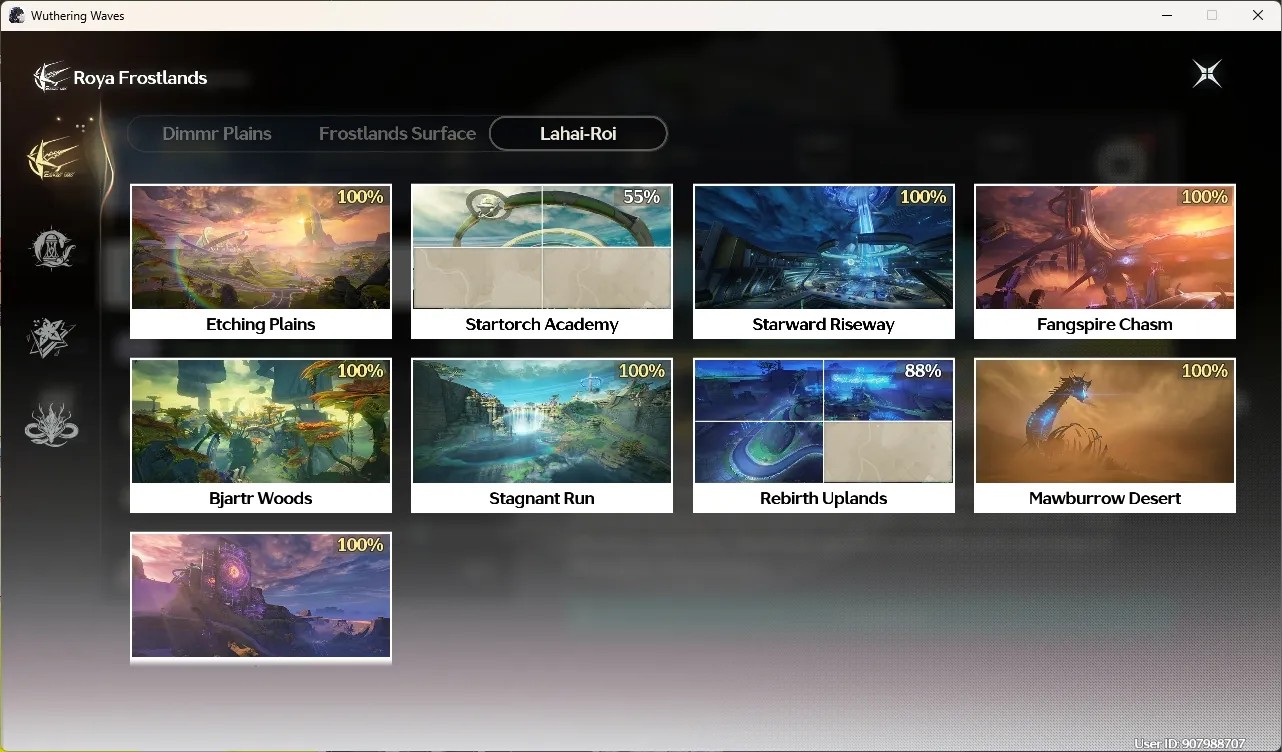Click the Starward Riseway label
Screen dimensions: 1282x752
click(x=824, y=324)
